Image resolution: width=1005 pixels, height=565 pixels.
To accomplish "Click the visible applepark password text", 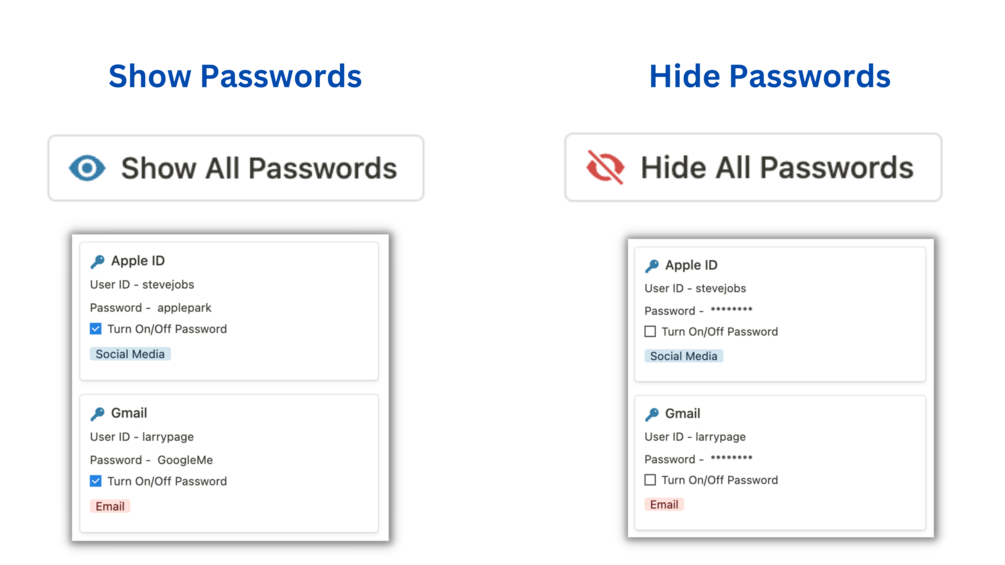I will pyautogui.click(x=184, y=308).
